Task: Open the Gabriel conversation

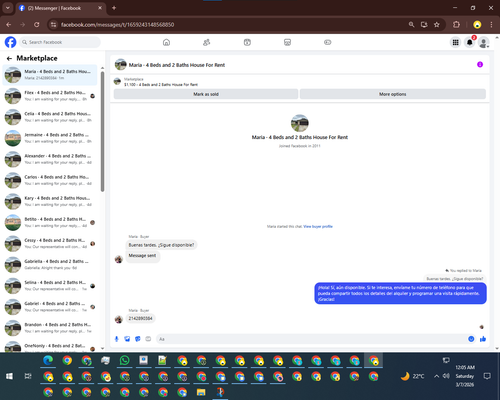Action: 50,307
